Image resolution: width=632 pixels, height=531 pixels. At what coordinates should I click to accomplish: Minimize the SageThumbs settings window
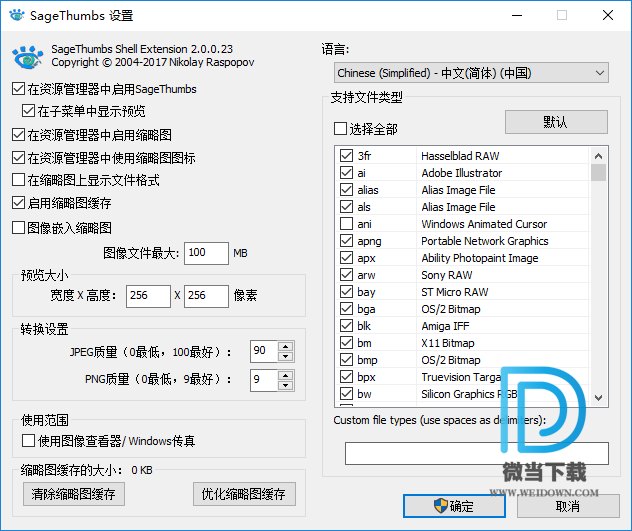pos(517,15)
